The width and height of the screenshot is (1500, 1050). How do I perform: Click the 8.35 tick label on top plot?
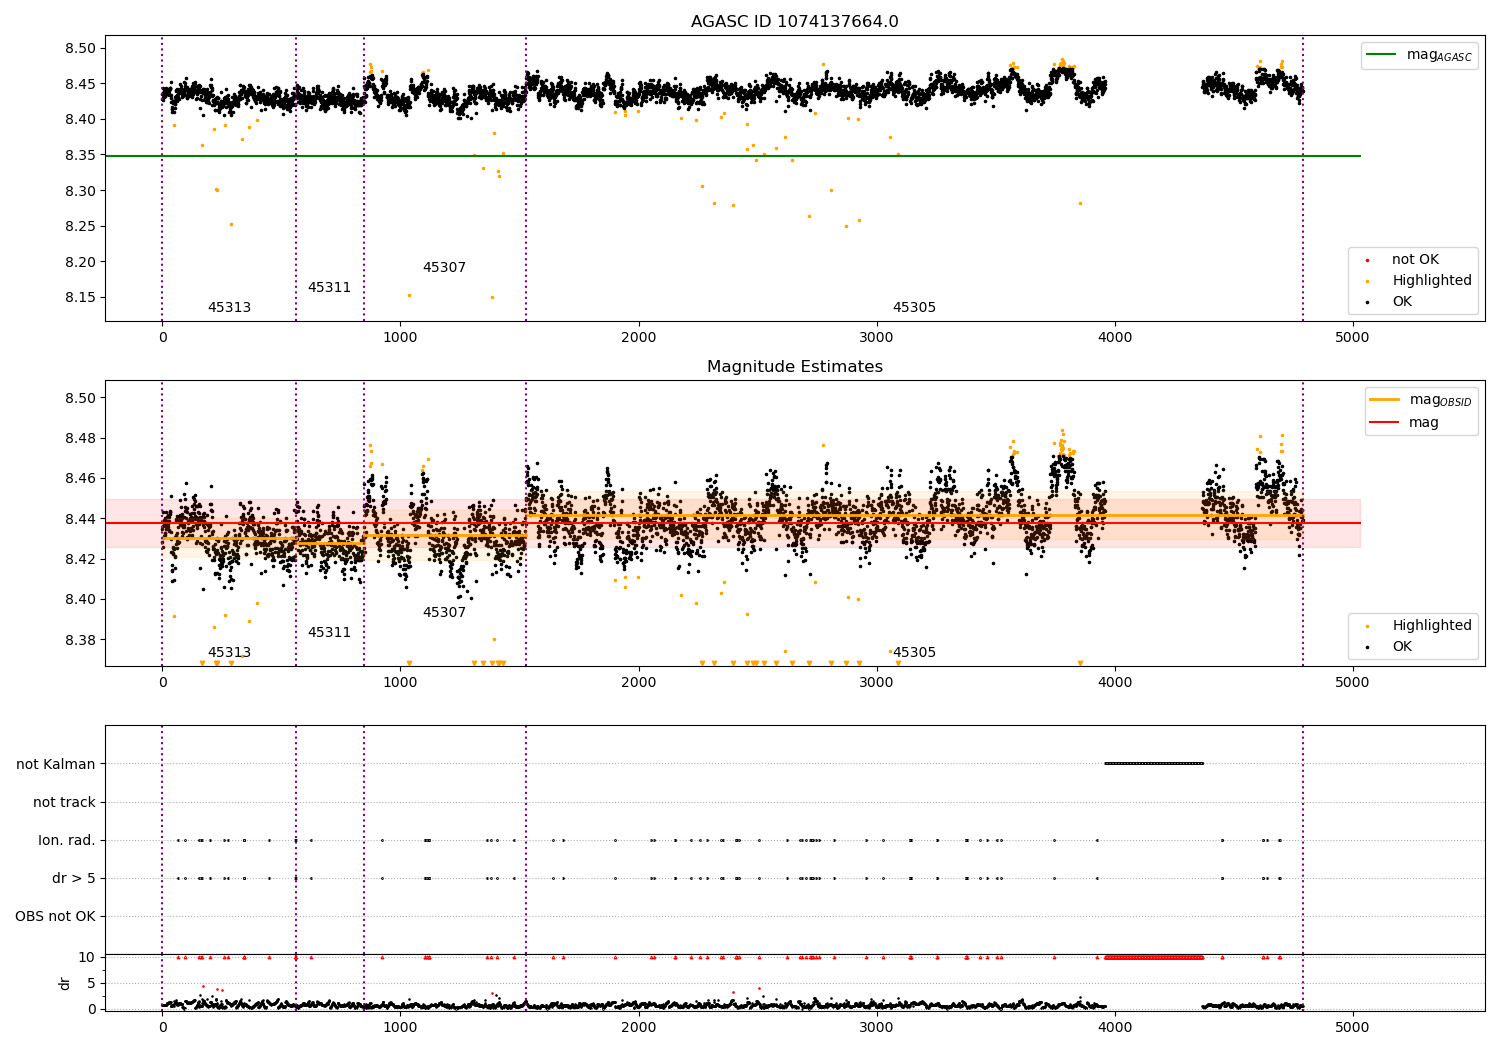79,155
